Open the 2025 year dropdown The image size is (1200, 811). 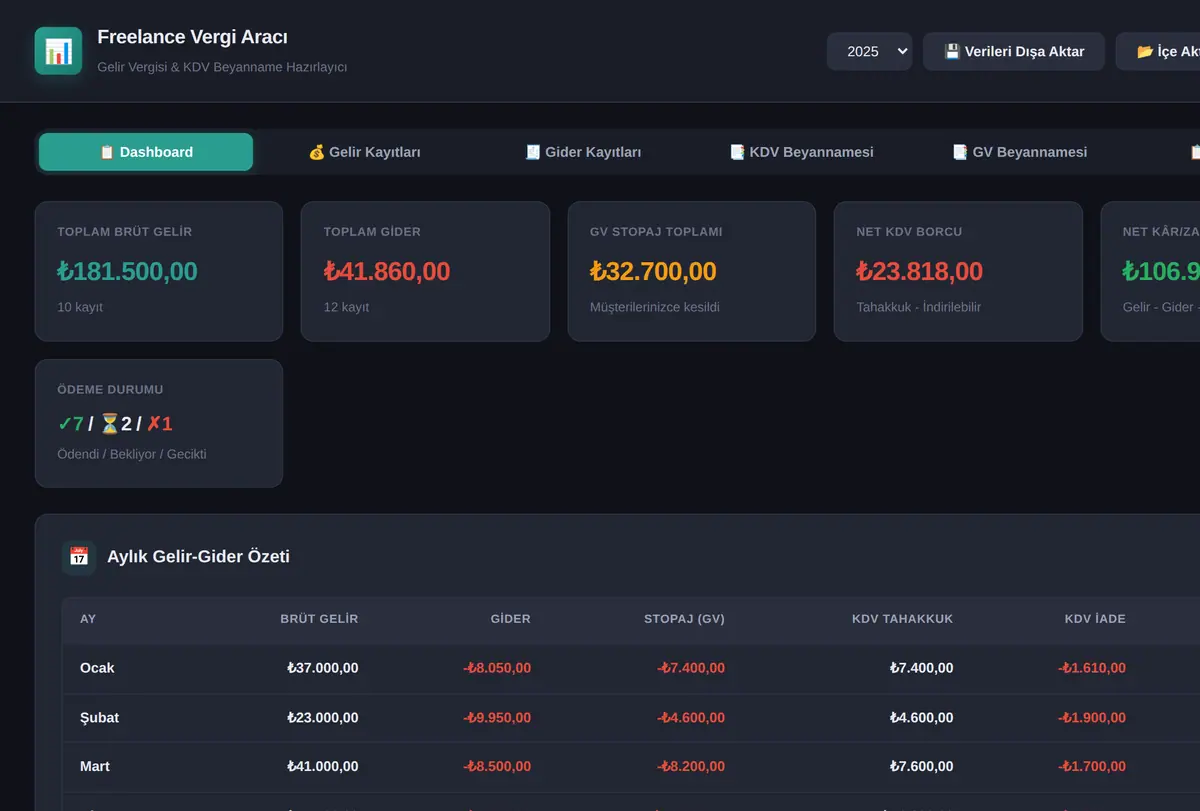tap(869, 51)
